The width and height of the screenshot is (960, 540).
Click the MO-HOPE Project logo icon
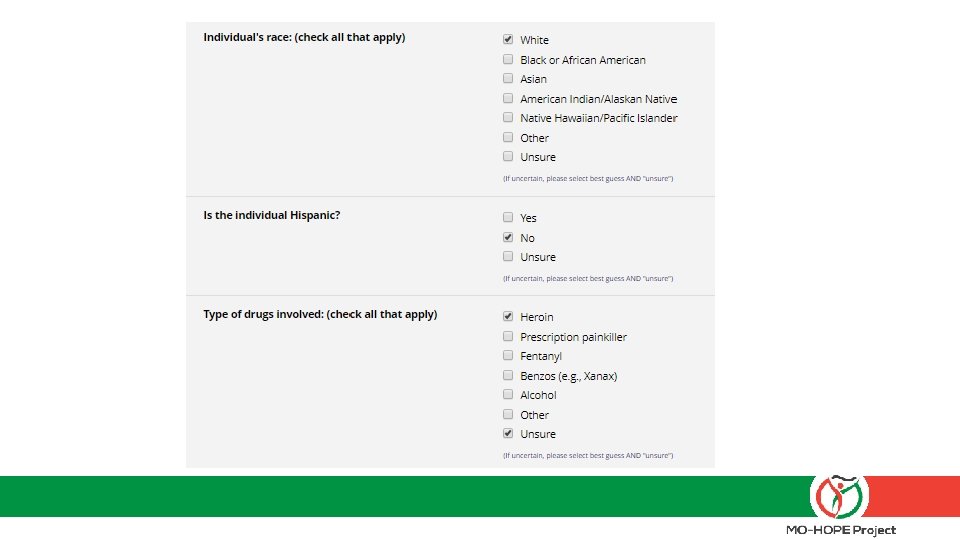[840, 495]
